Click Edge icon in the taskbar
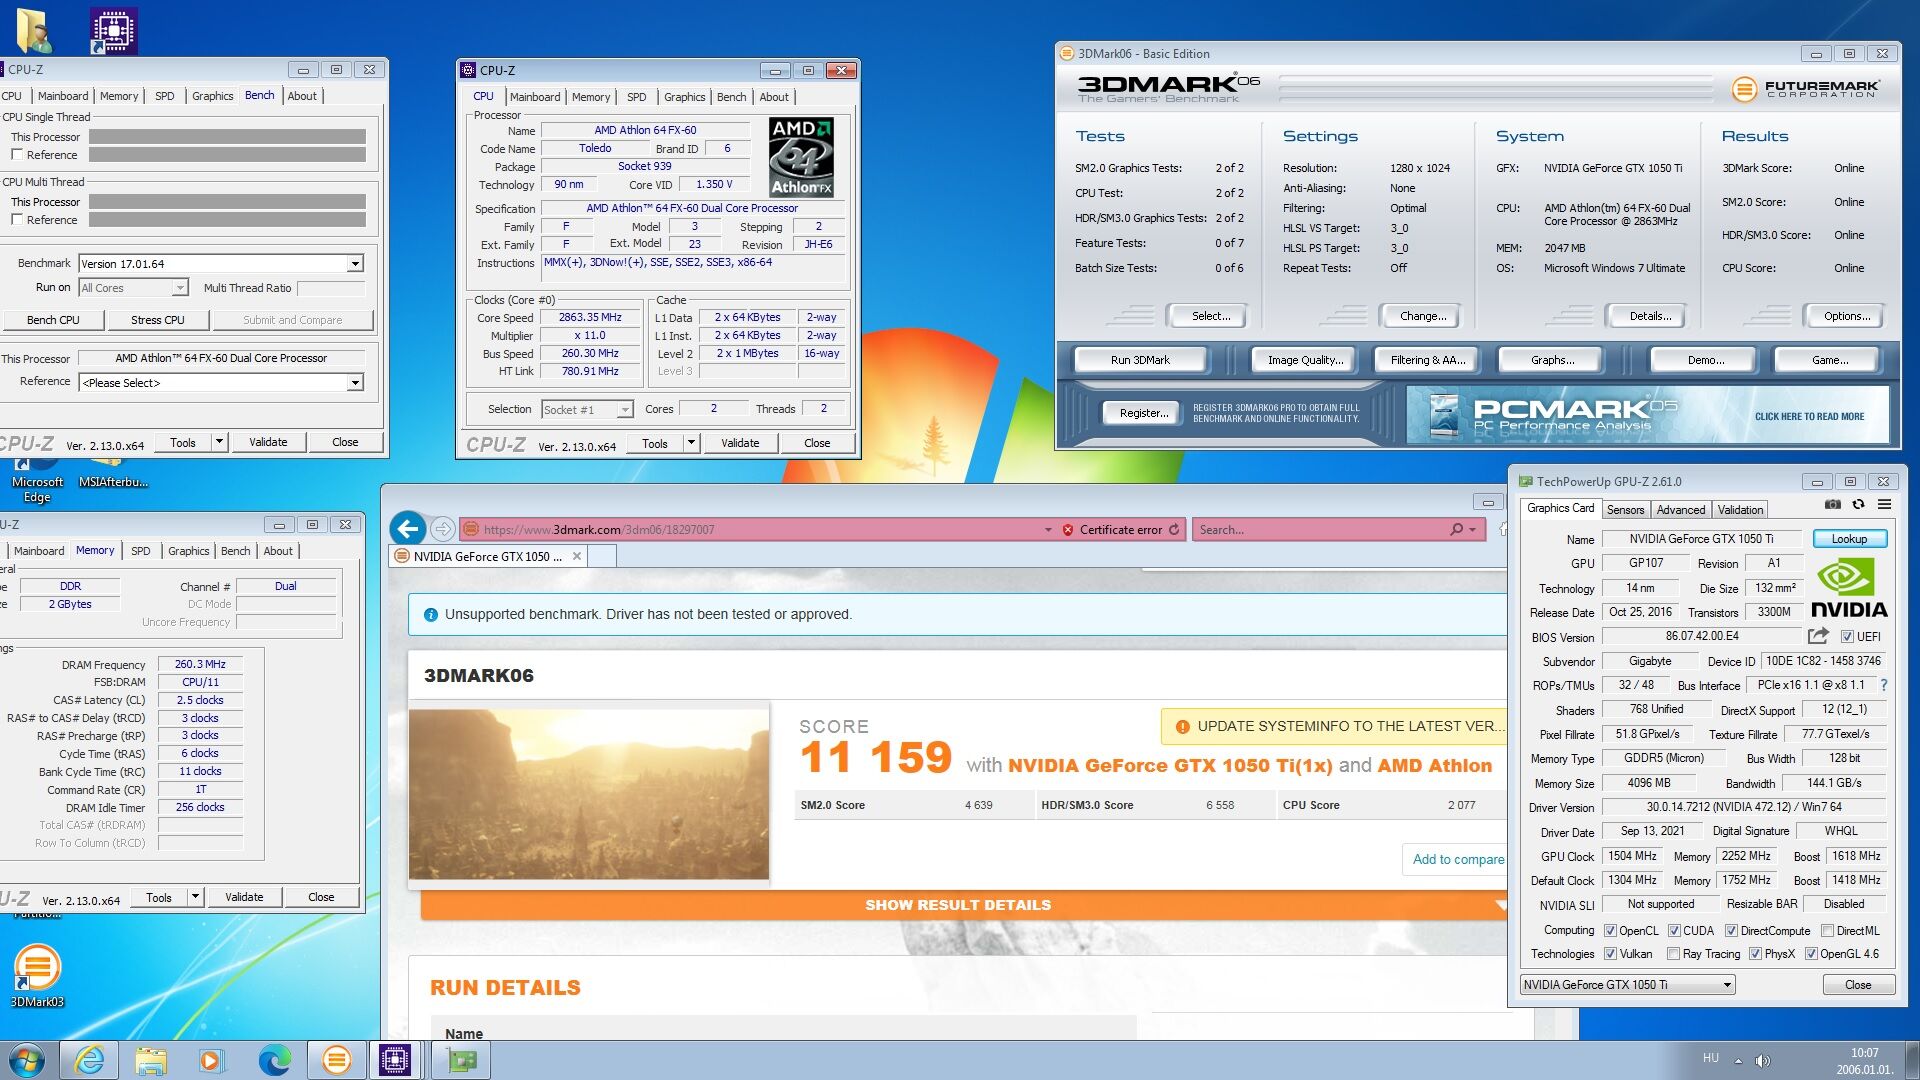The width and height of the screenshot is (1920, 1080). (x=274, y=1060)
